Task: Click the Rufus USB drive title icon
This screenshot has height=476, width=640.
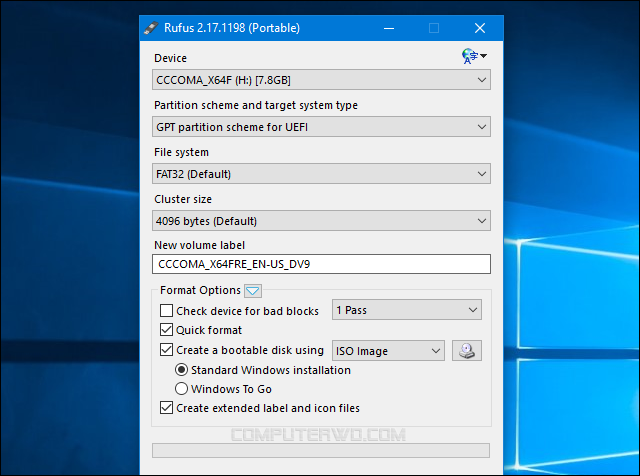Action: click(151, 28)
